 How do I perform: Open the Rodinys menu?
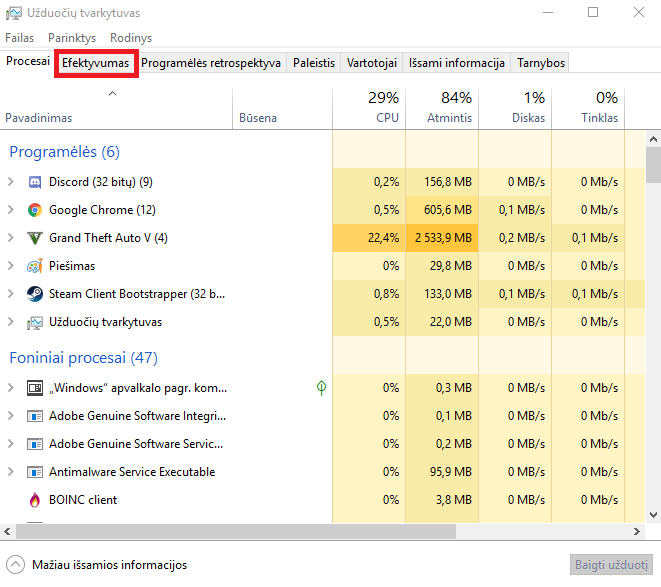point(131,38)
